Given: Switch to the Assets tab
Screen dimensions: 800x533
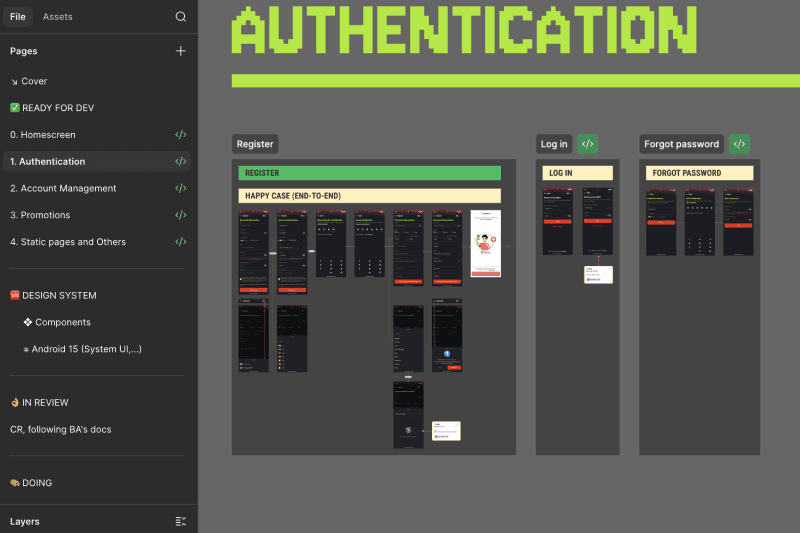Looking at the screenshot, I should pos(58,17).
